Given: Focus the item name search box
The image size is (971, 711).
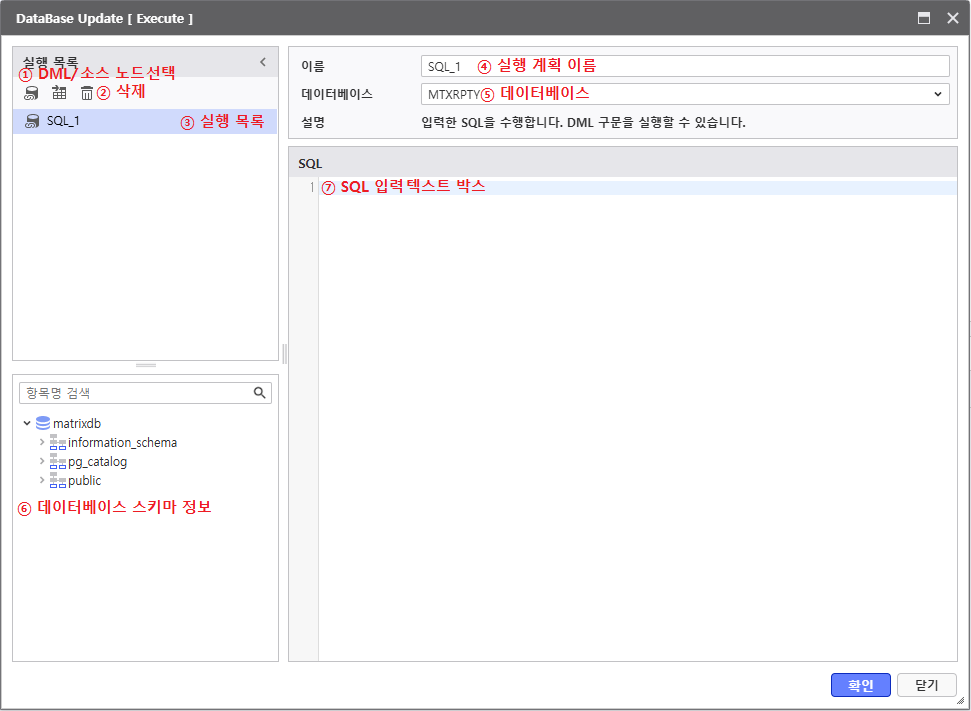Looking at the screenshot, I should click(x=135, y=393).
